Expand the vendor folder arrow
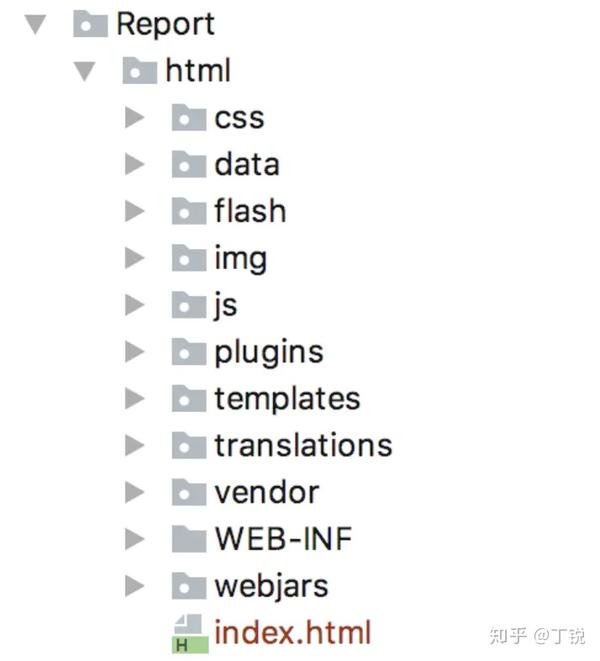The height and width of the screenshot is (661, 600). tap(135, 492)
